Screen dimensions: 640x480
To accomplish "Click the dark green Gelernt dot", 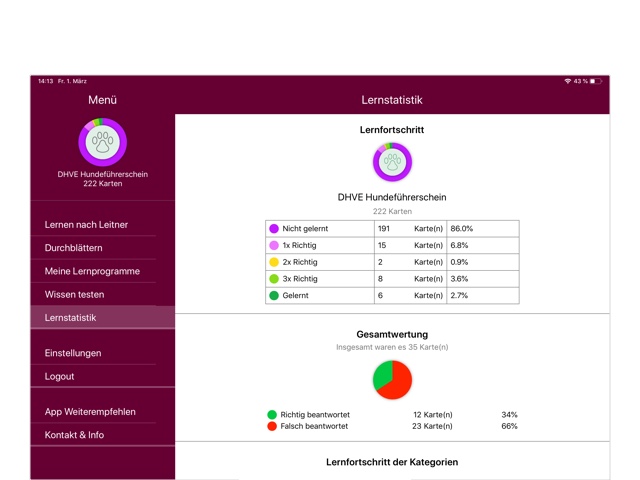I will coord(274,296).
